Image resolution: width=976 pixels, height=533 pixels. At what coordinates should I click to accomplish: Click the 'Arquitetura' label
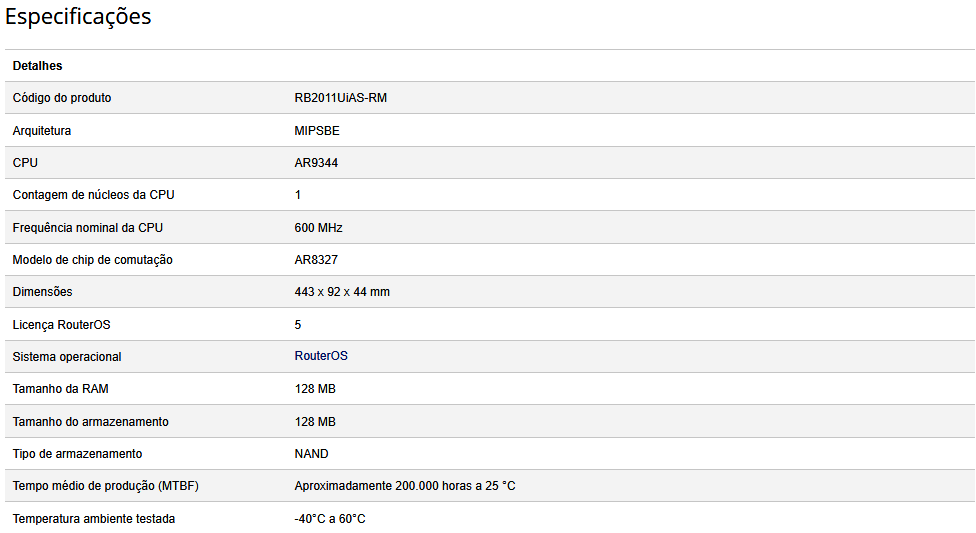[x=42, y=131]
